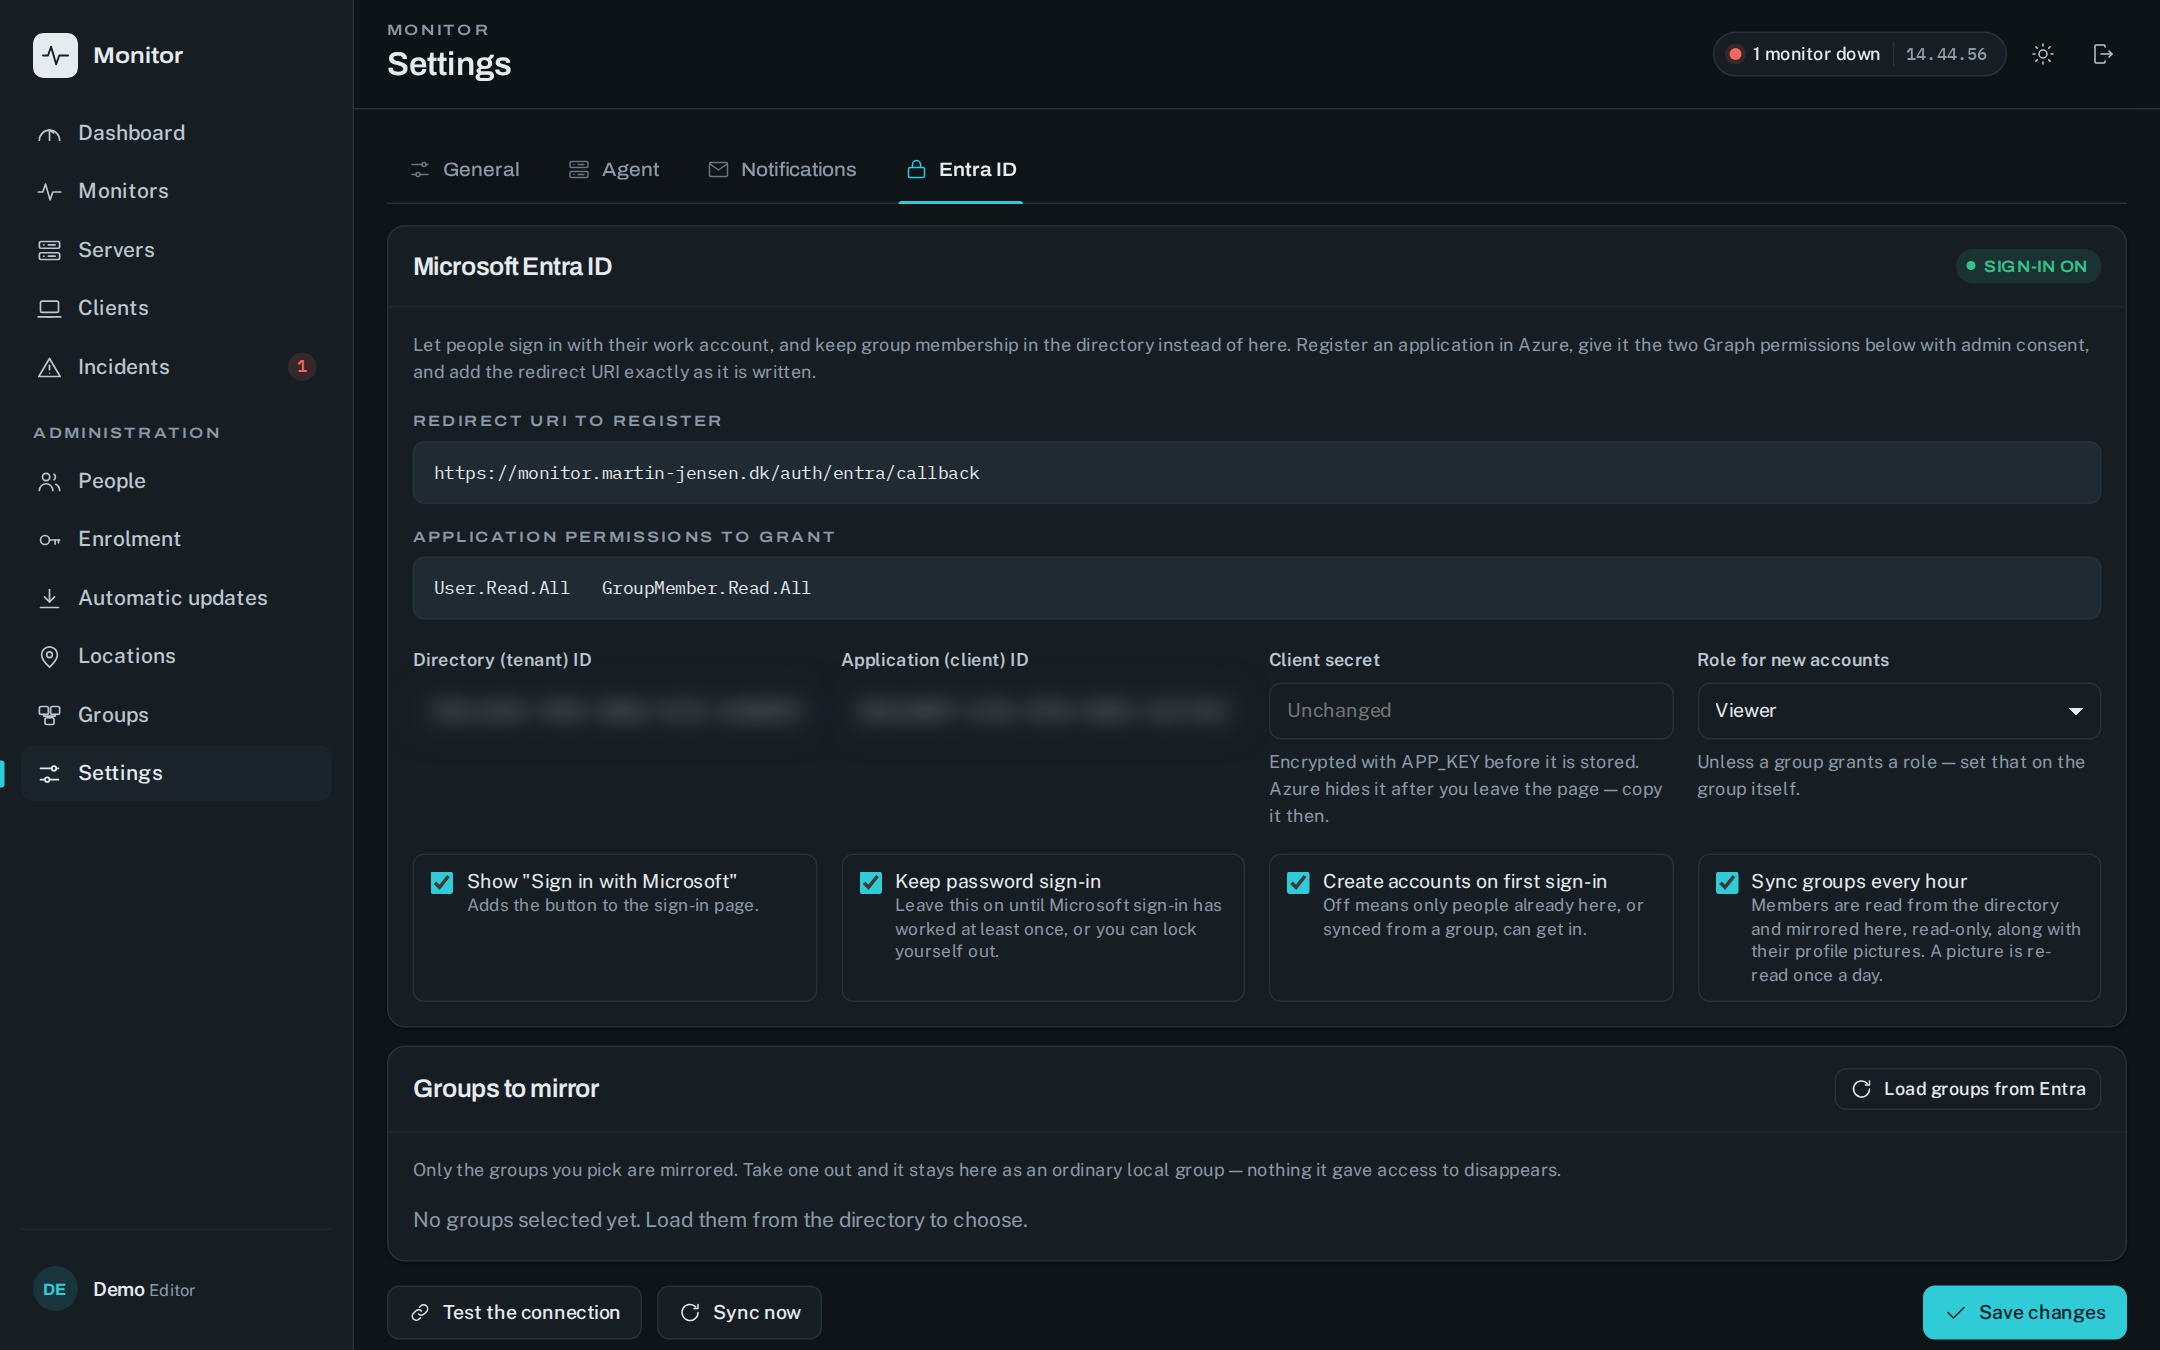Click the User.Read.All permission text

502,588
